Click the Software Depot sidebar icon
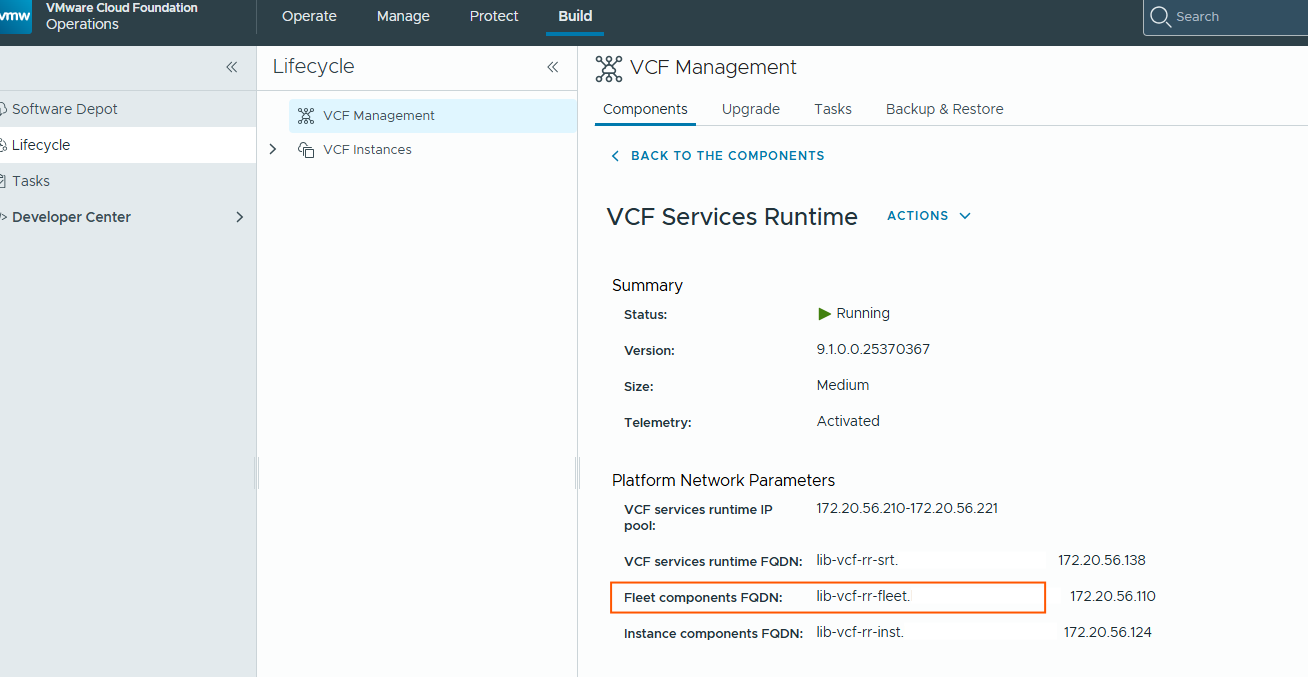Screen dimensions: 1308x677 [4, 109]
